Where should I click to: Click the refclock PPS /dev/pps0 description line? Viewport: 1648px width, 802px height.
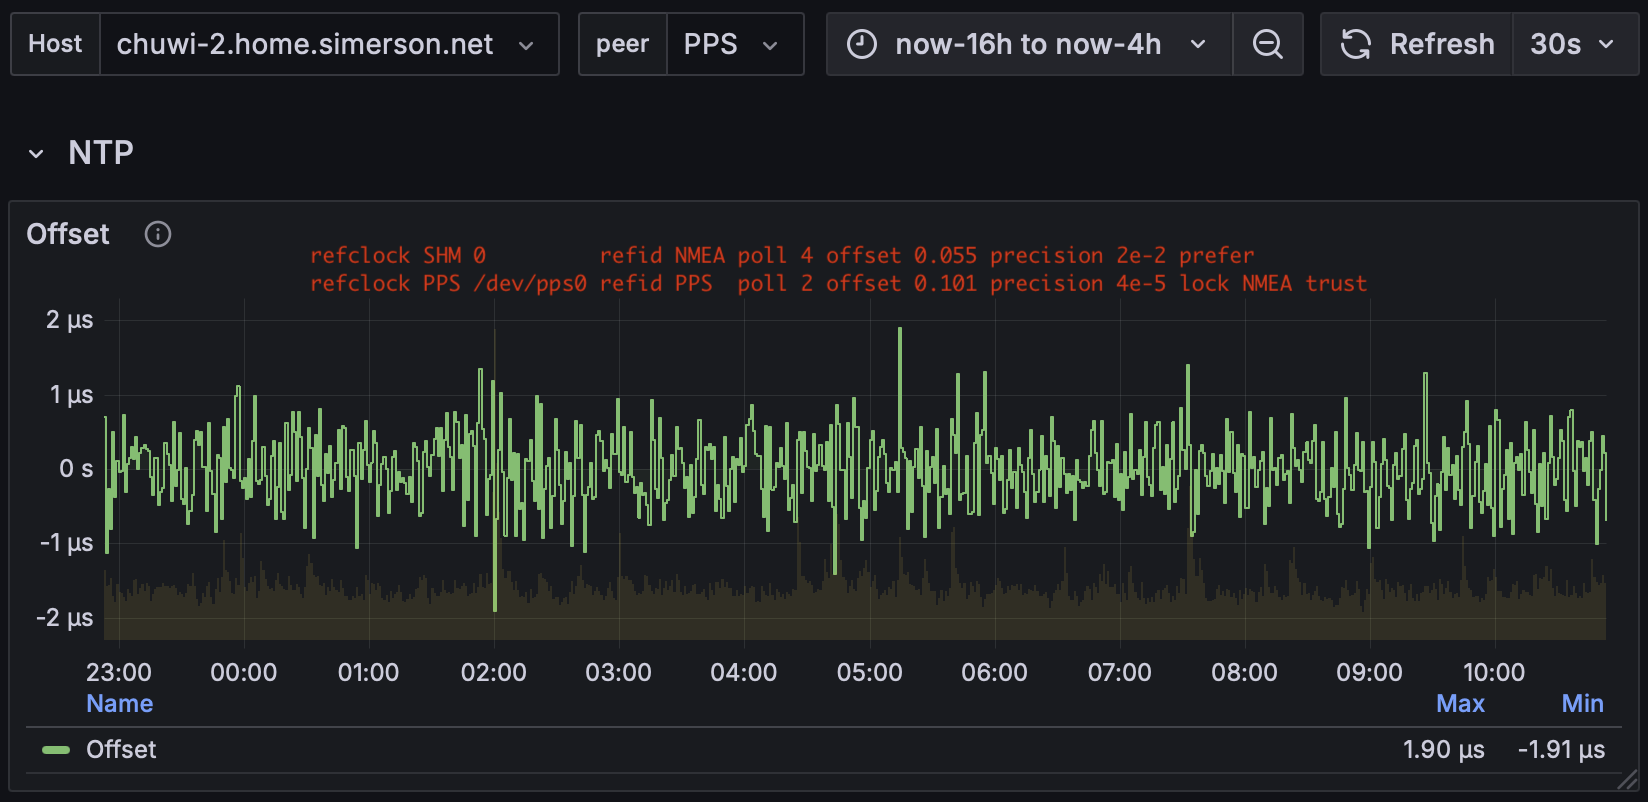838,283
